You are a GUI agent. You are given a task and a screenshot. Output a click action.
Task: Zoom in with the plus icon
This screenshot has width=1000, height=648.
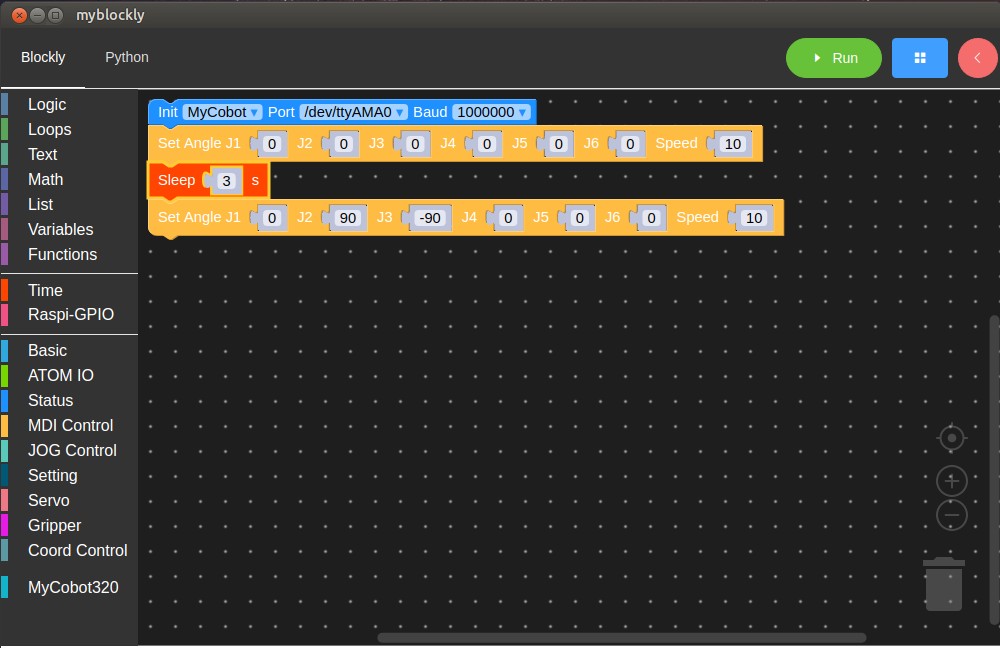point(952,481)
